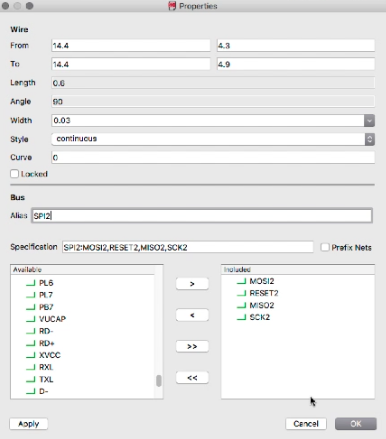Click the To X field 14.4

[131, 64]
